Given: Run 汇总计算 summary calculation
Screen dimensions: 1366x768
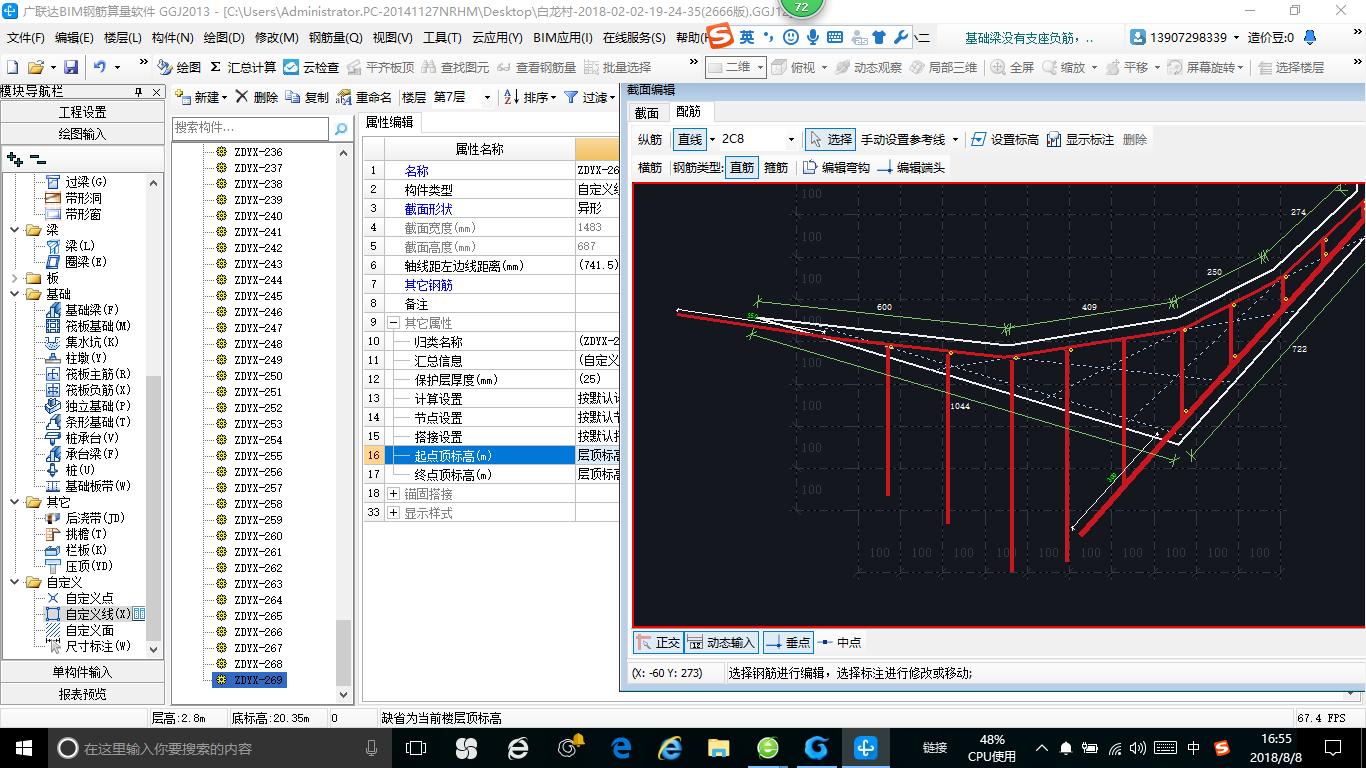Looking at the screenshot, I should coord(243,67).
